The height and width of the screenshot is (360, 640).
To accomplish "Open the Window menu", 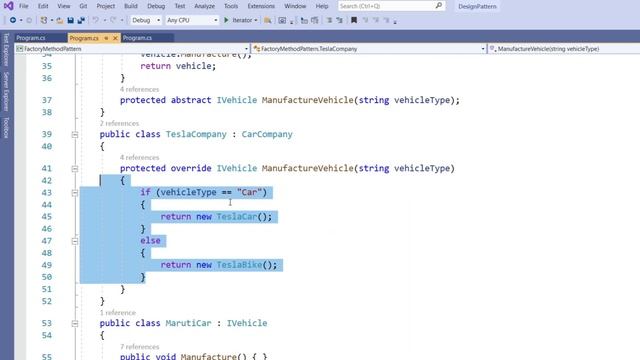I will tap(295, 6).
